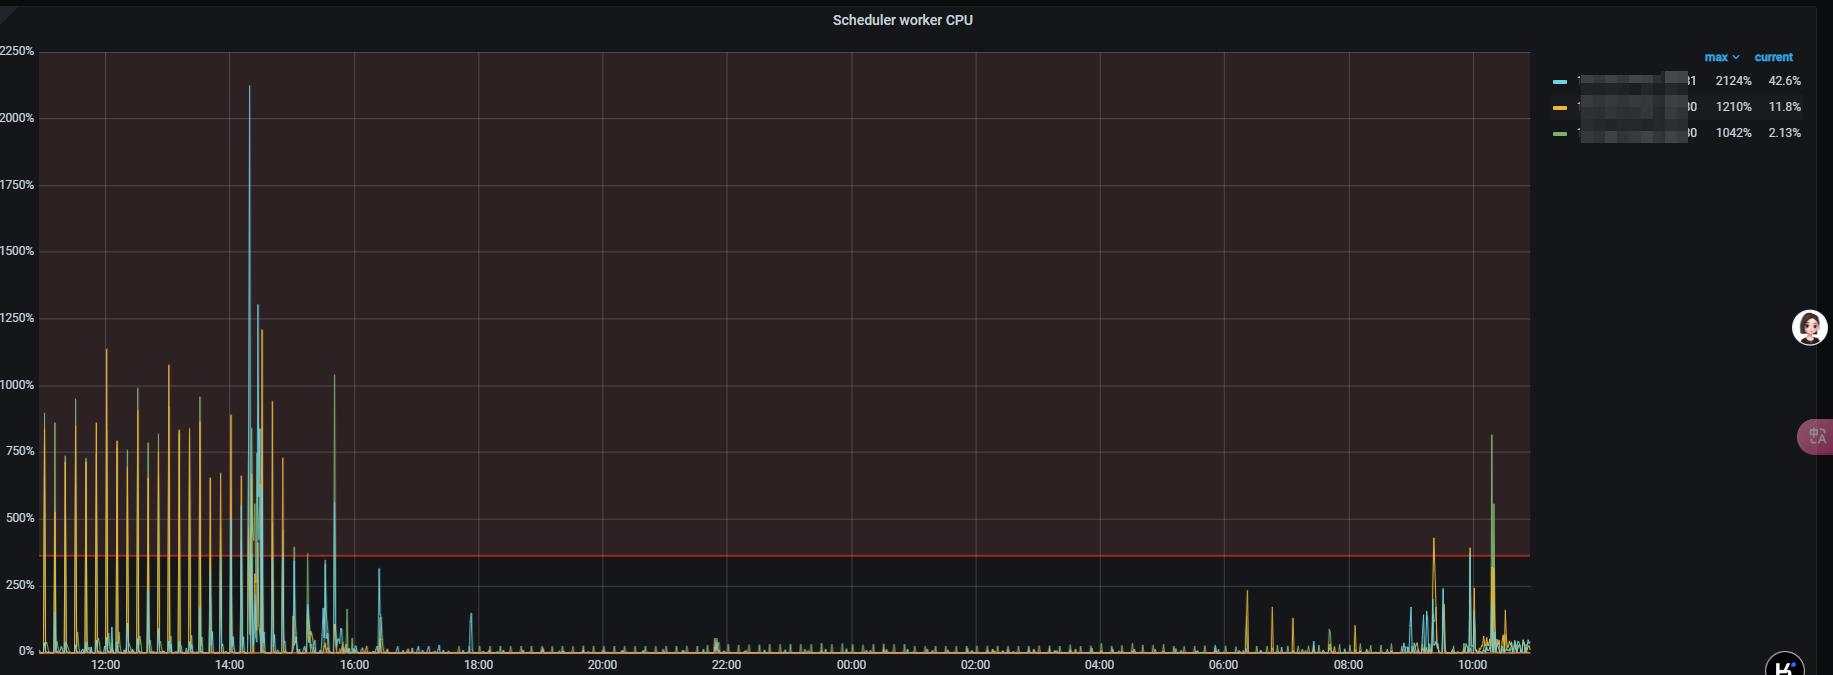Click the 06:00 time axis label

(1223, 665)
